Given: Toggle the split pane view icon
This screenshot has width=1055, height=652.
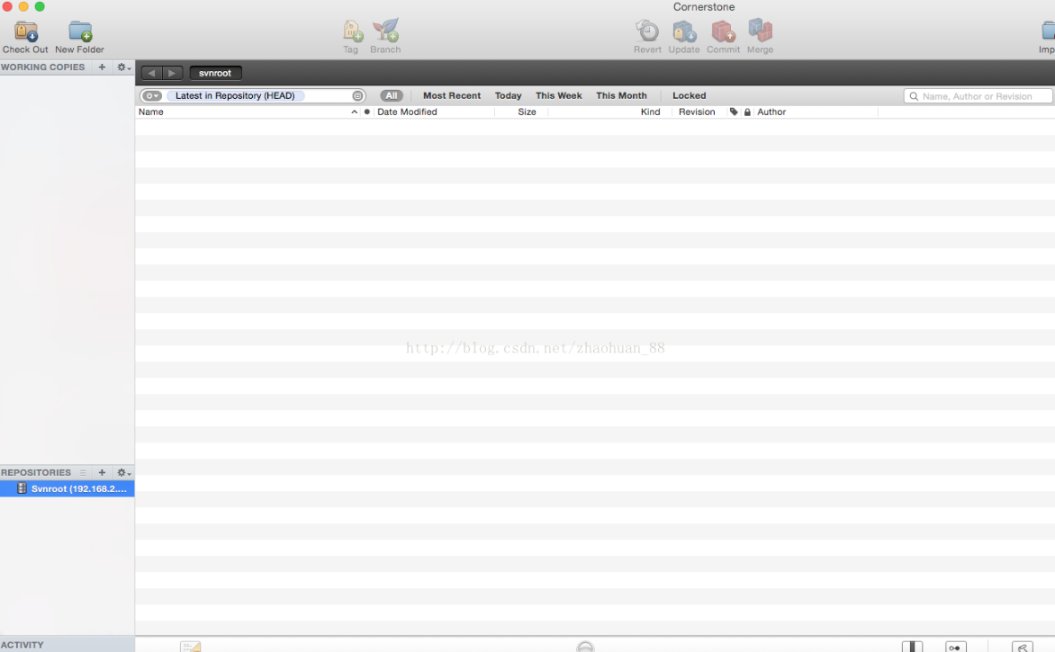Looking at the screenshot, I should (912, 646).
